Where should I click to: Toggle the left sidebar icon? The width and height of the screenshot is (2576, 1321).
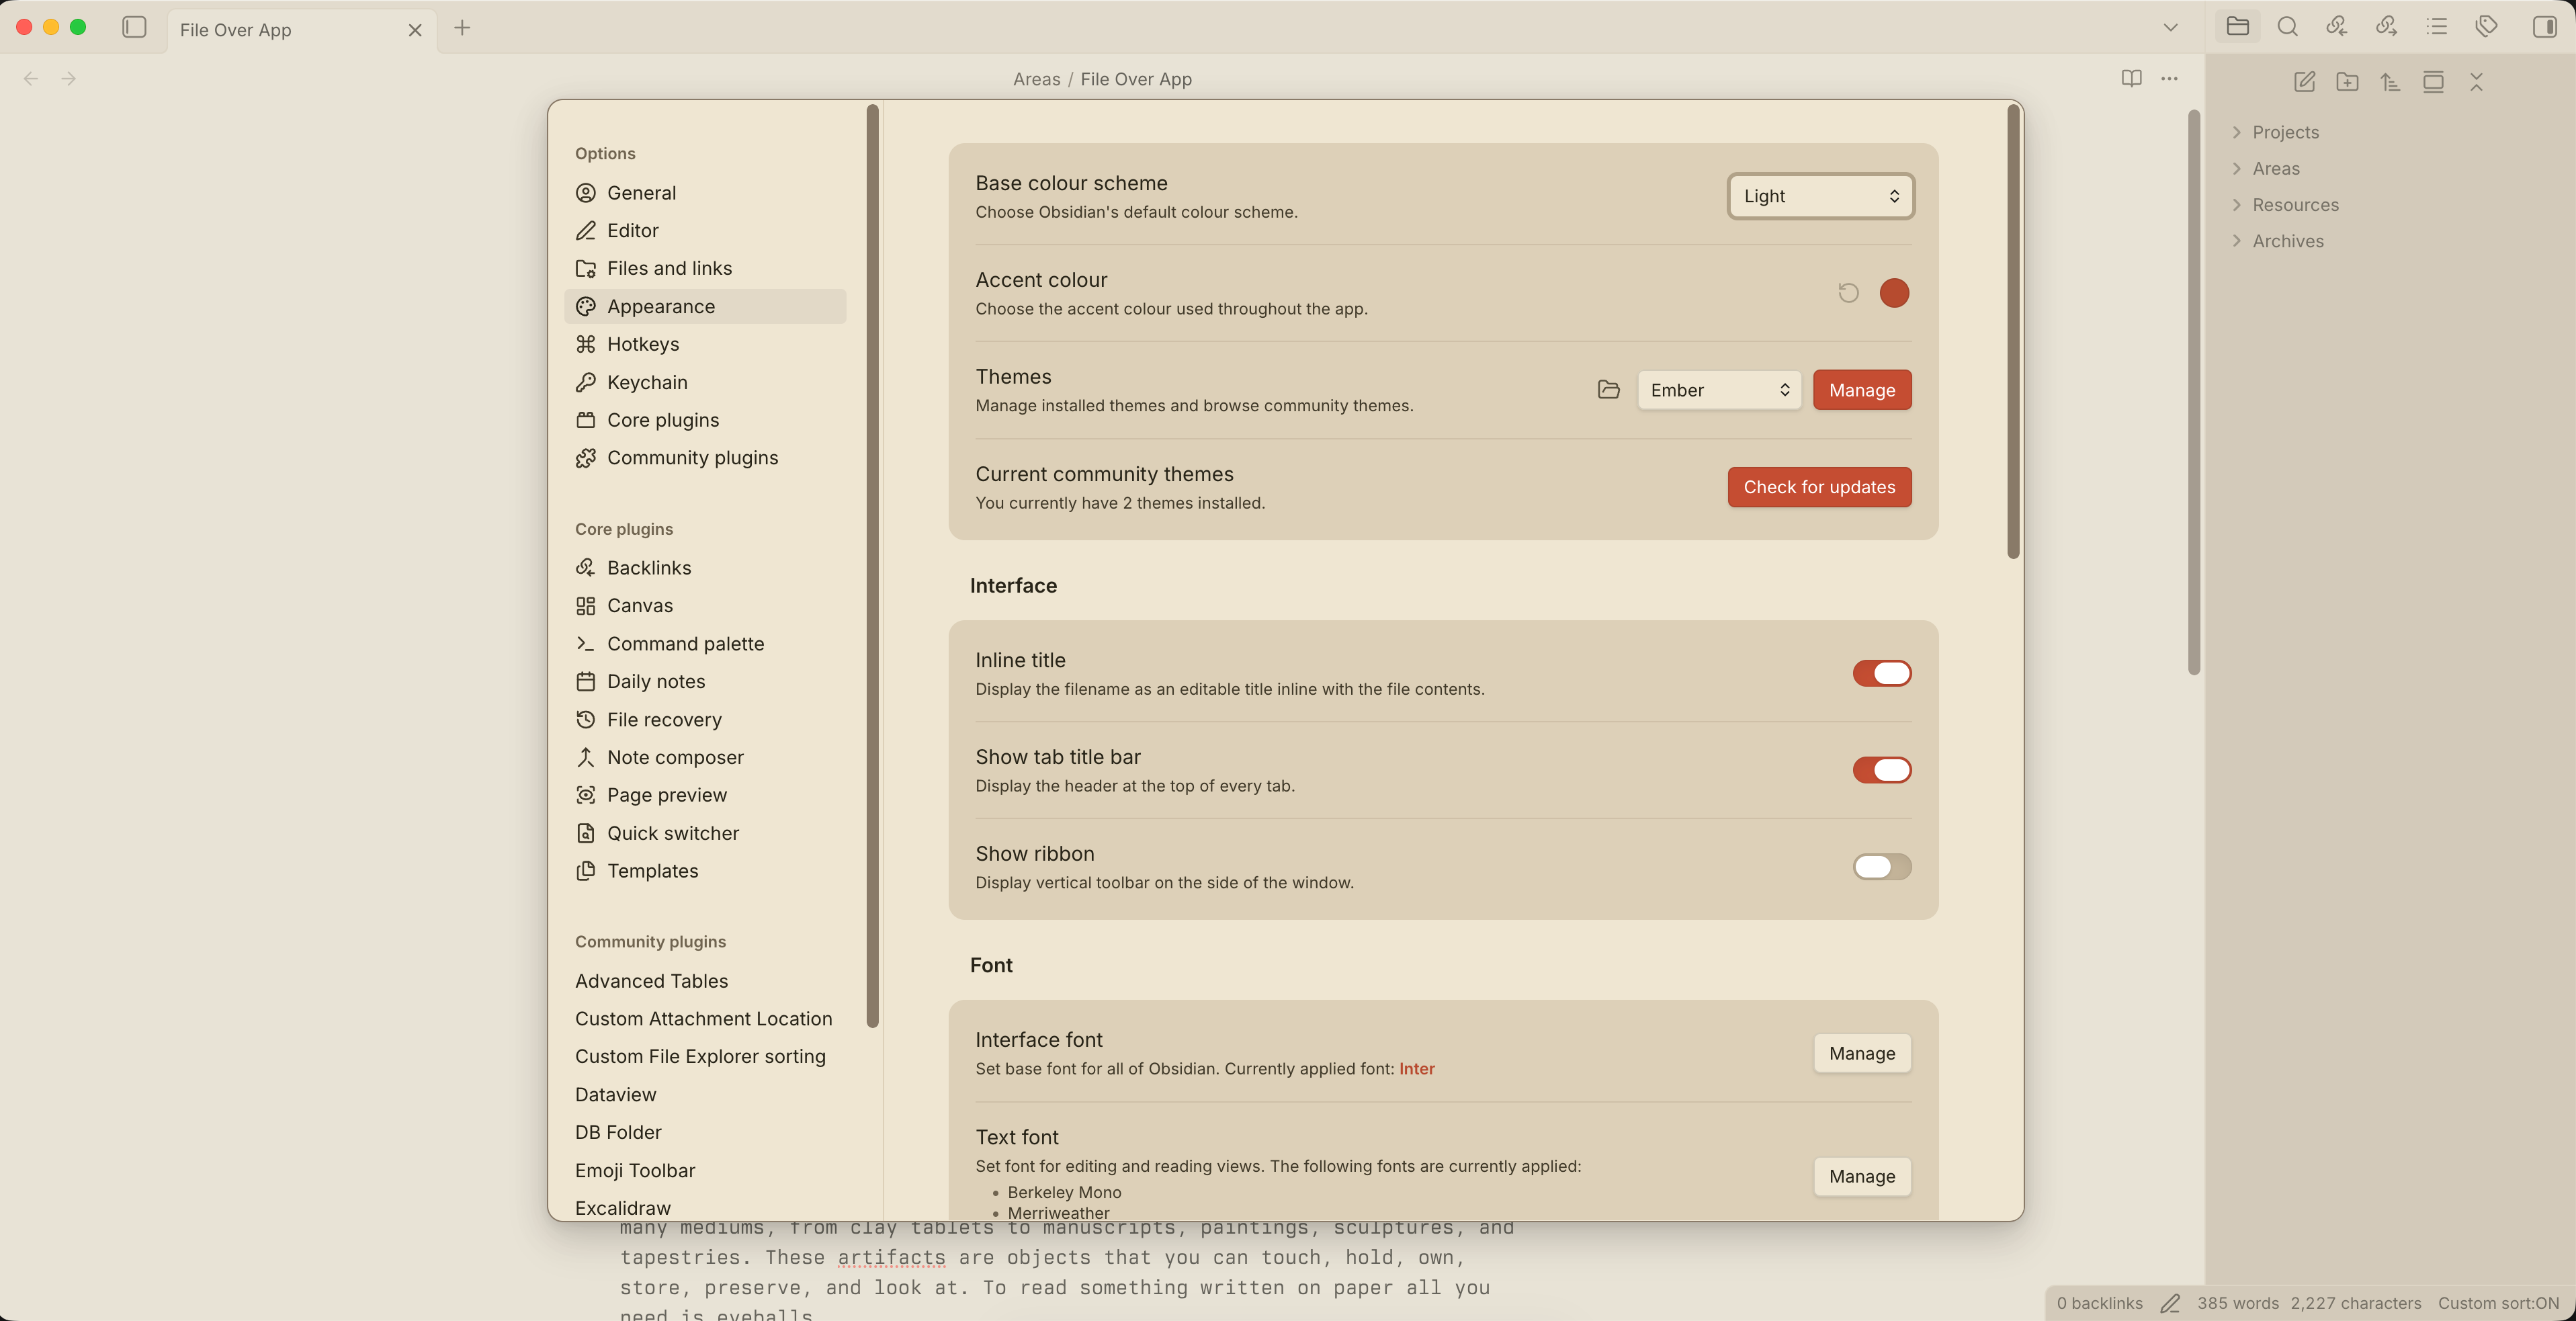click(x=134, y=27)
